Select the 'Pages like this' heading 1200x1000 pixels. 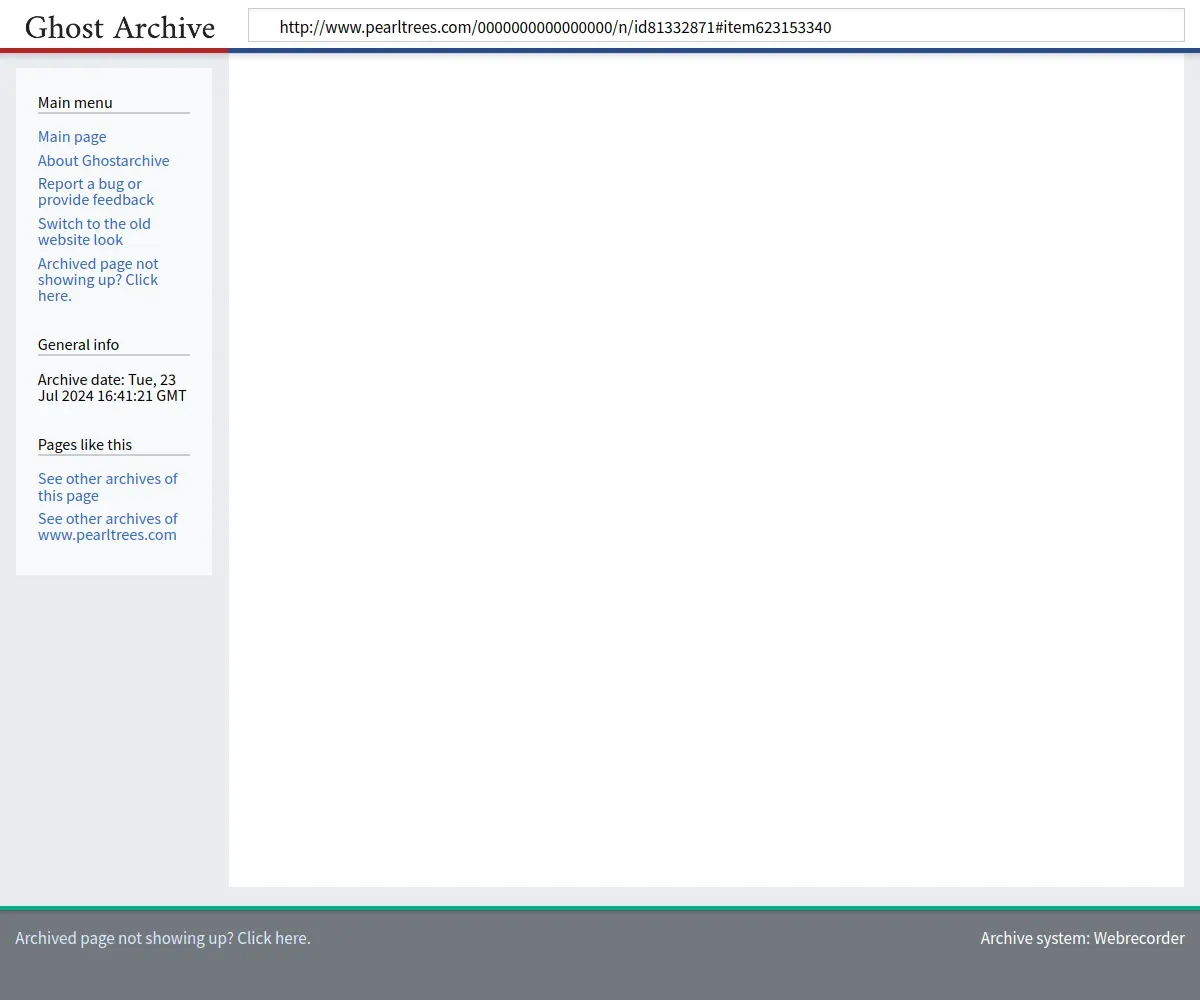pyautogui.click(x=85, y=445)
